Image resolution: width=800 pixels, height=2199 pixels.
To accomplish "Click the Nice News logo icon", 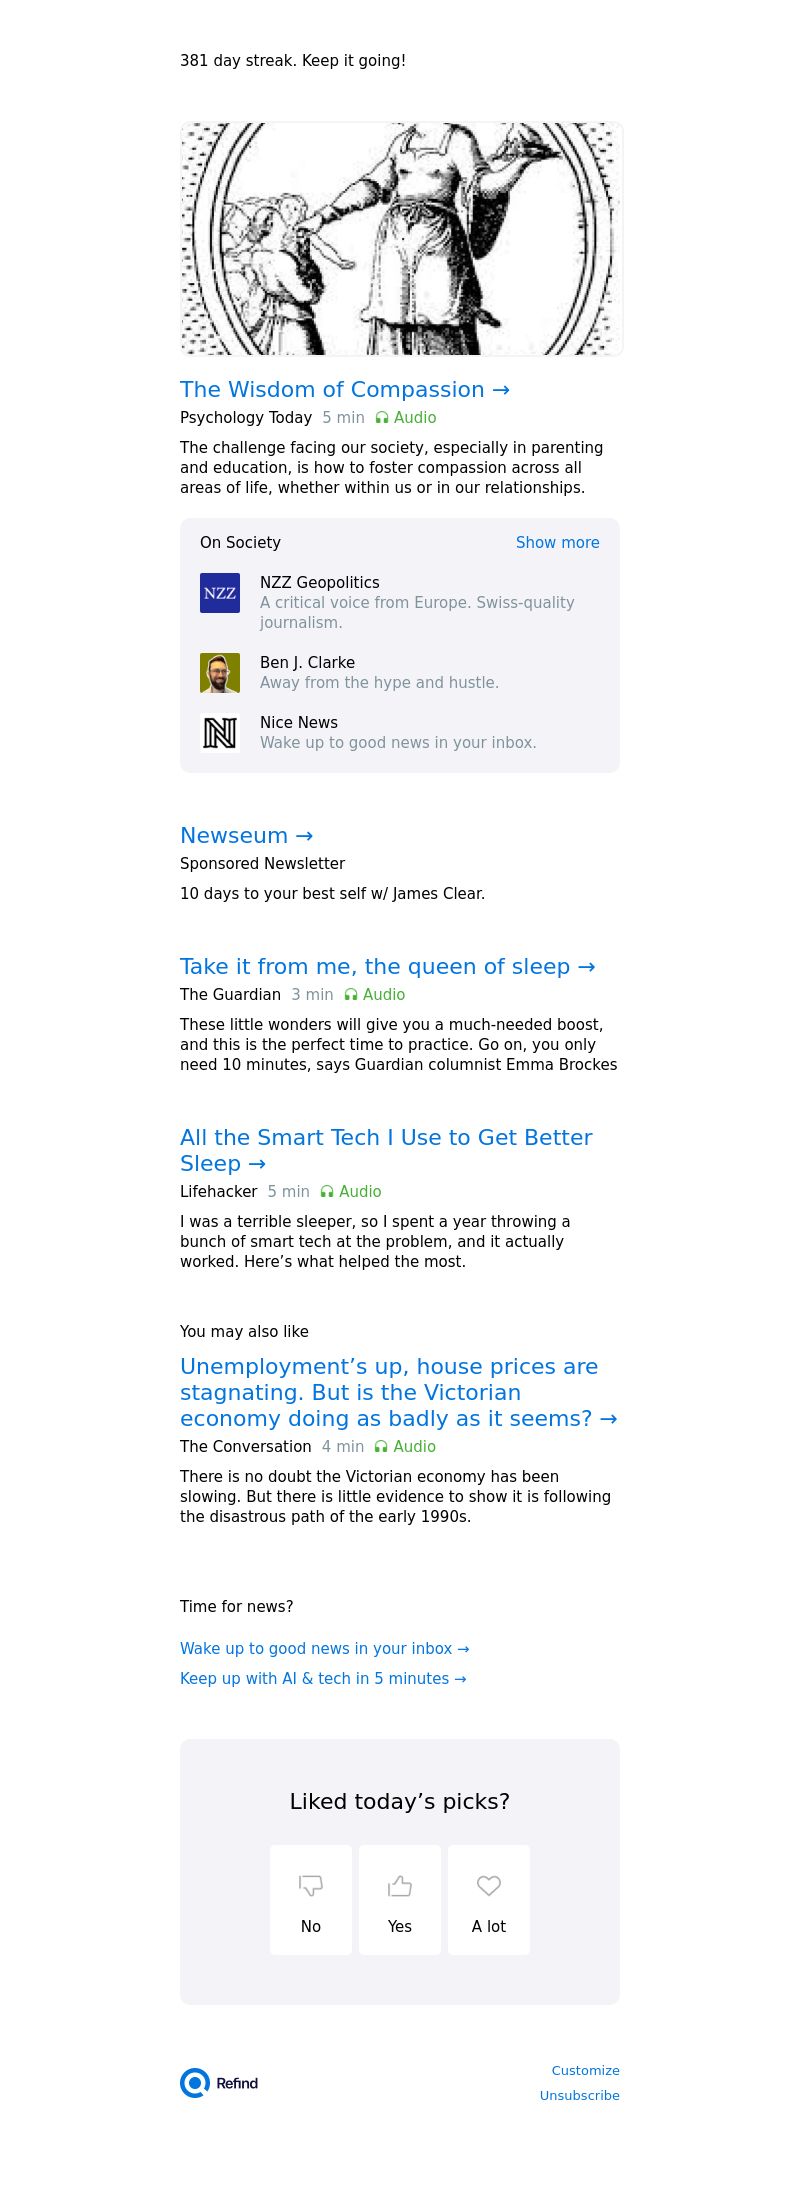I will coord(220,733).
